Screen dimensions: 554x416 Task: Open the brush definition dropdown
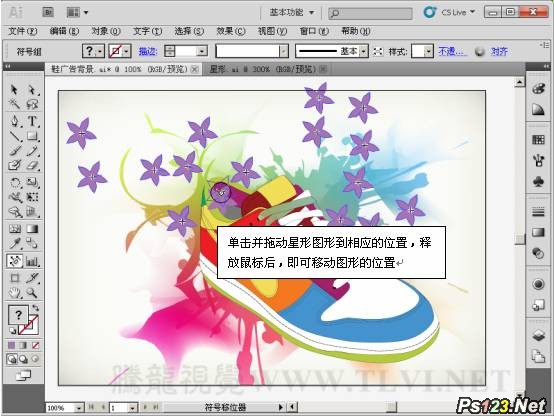(283, 52)
